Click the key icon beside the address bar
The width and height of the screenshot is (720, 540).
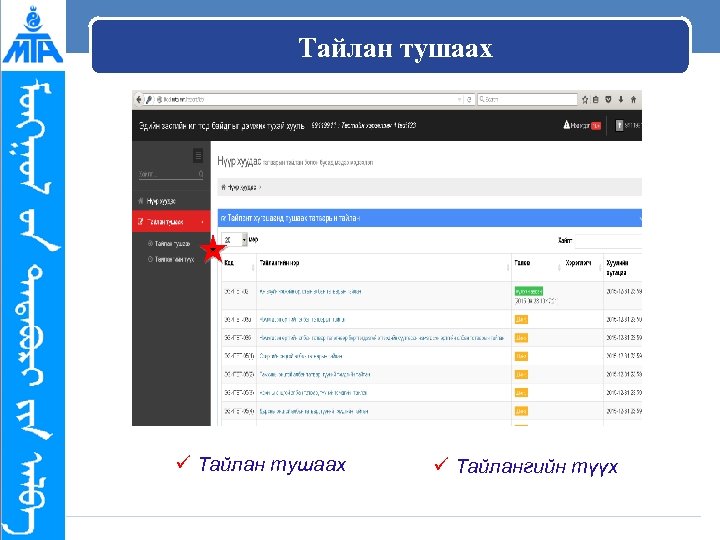coord(149,99)
